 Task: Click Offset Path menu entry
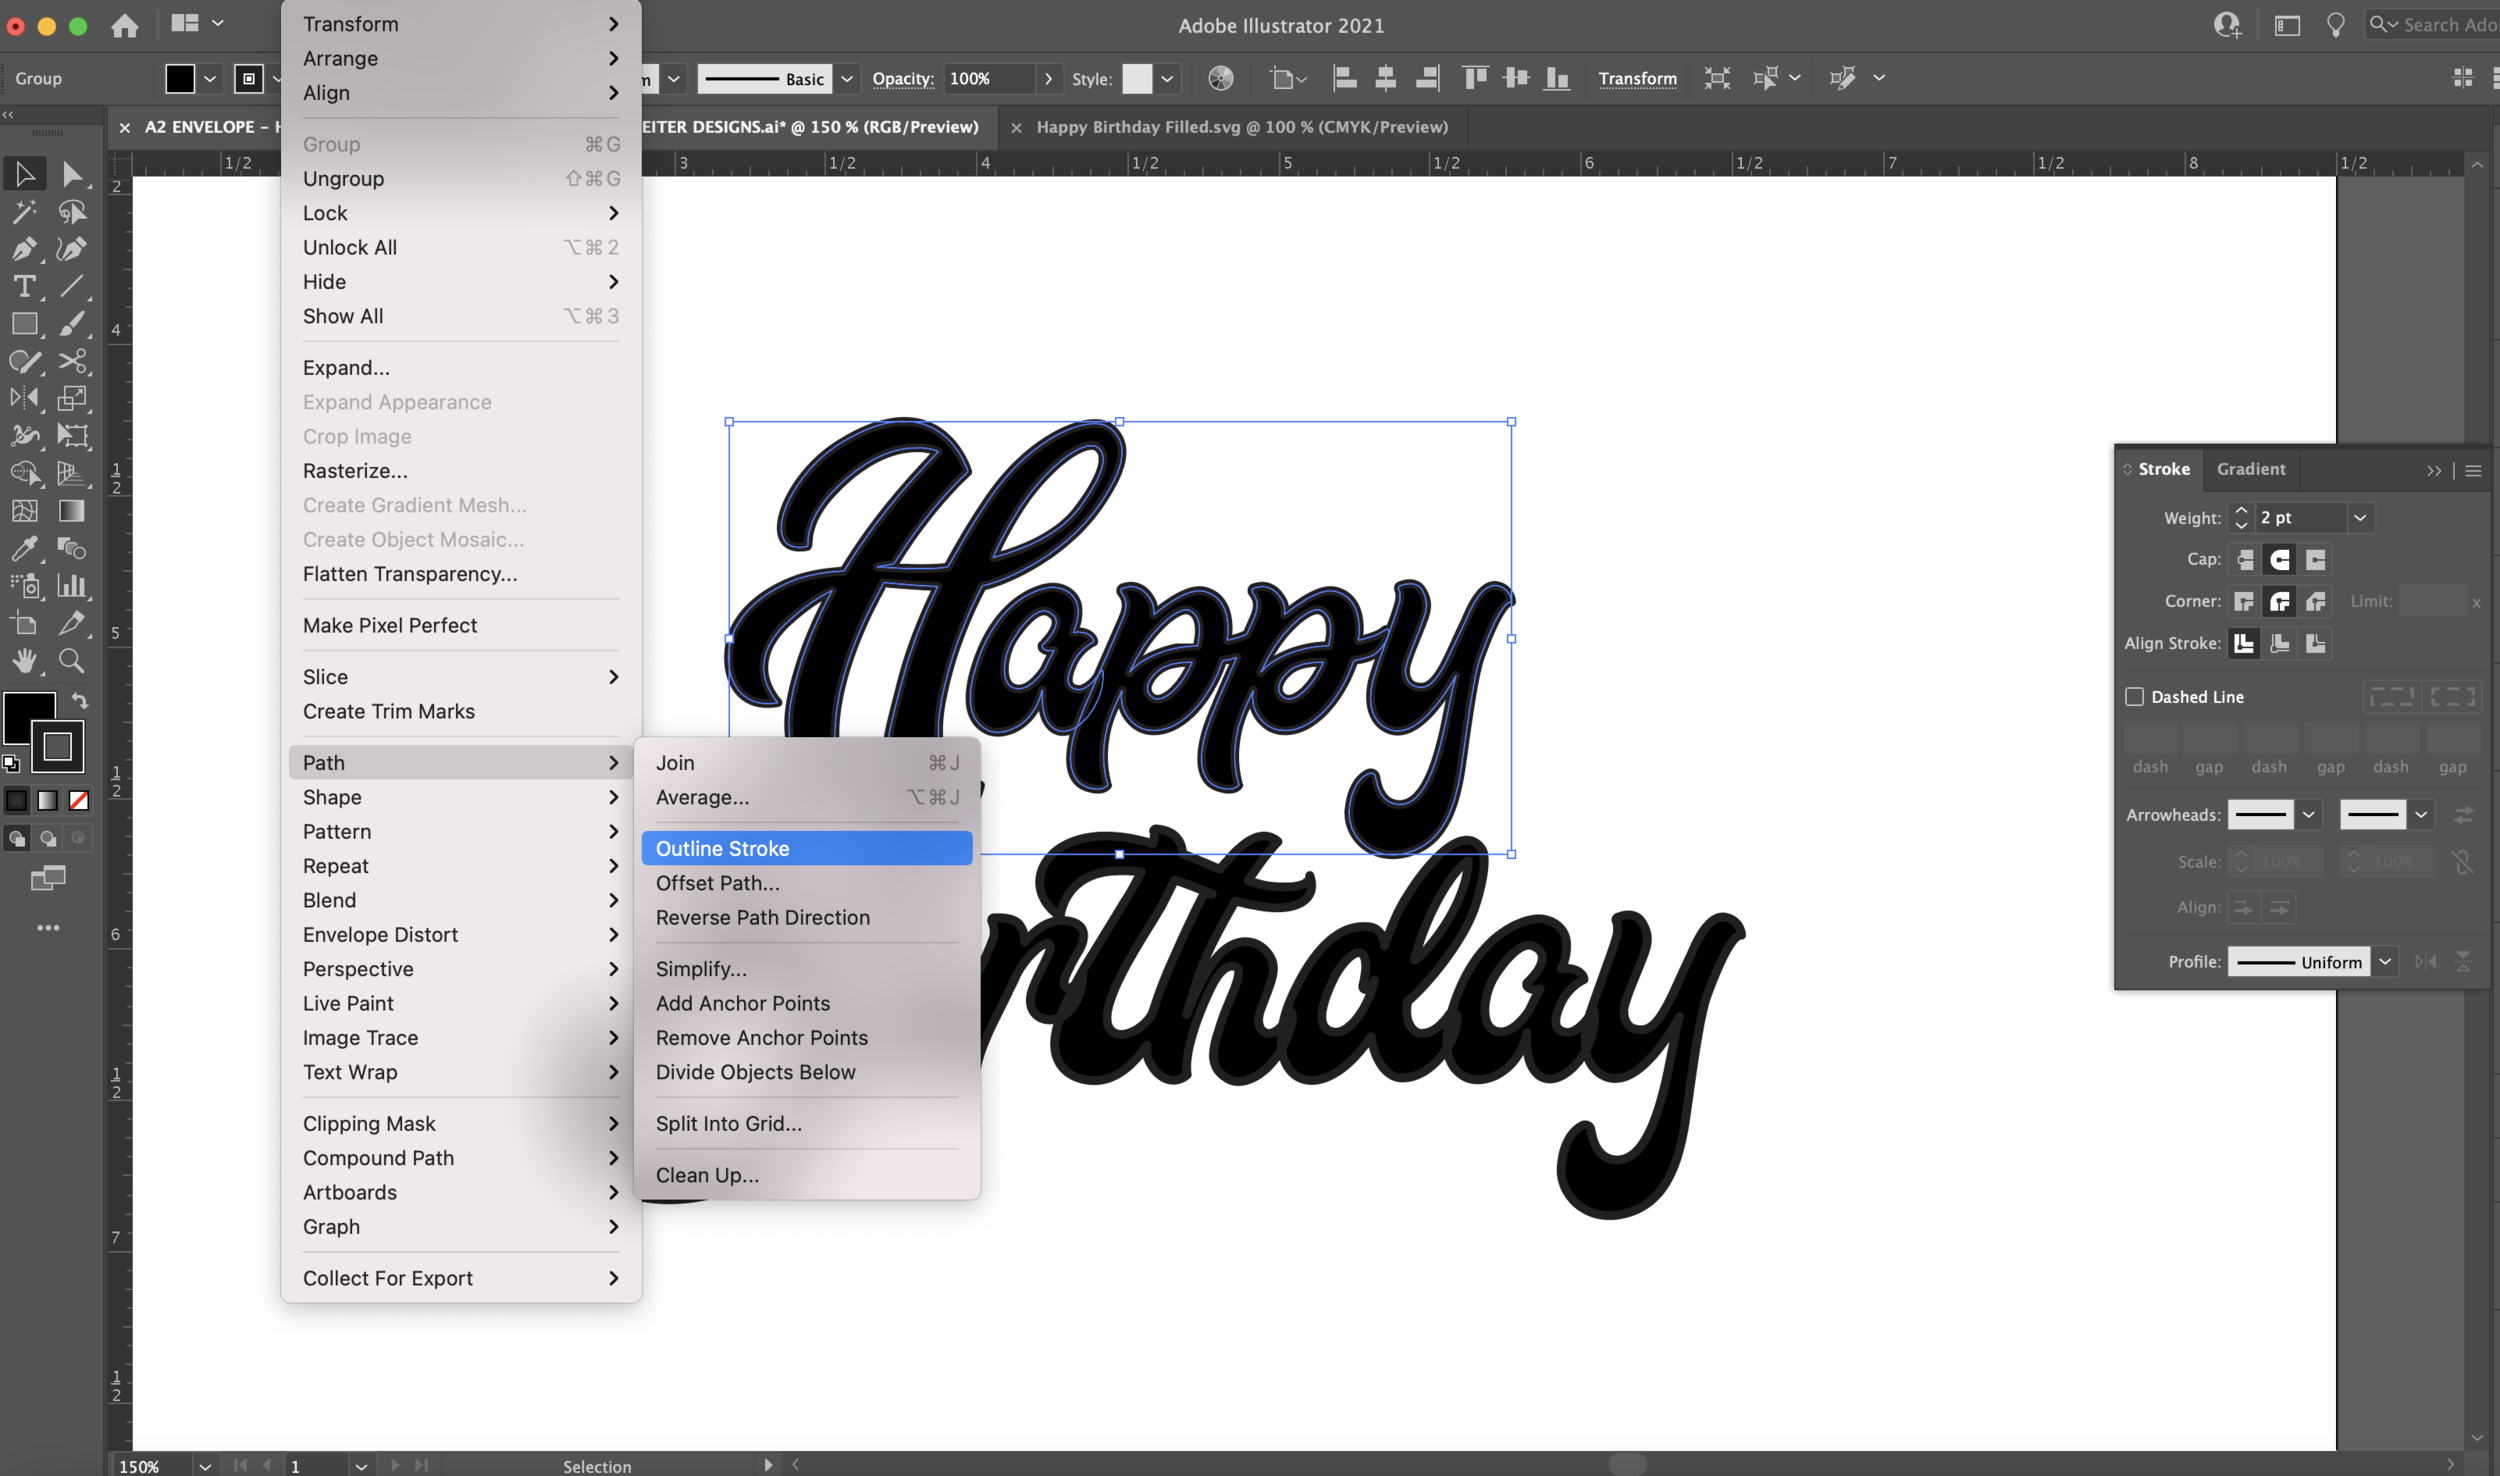(x=717, y=882)
